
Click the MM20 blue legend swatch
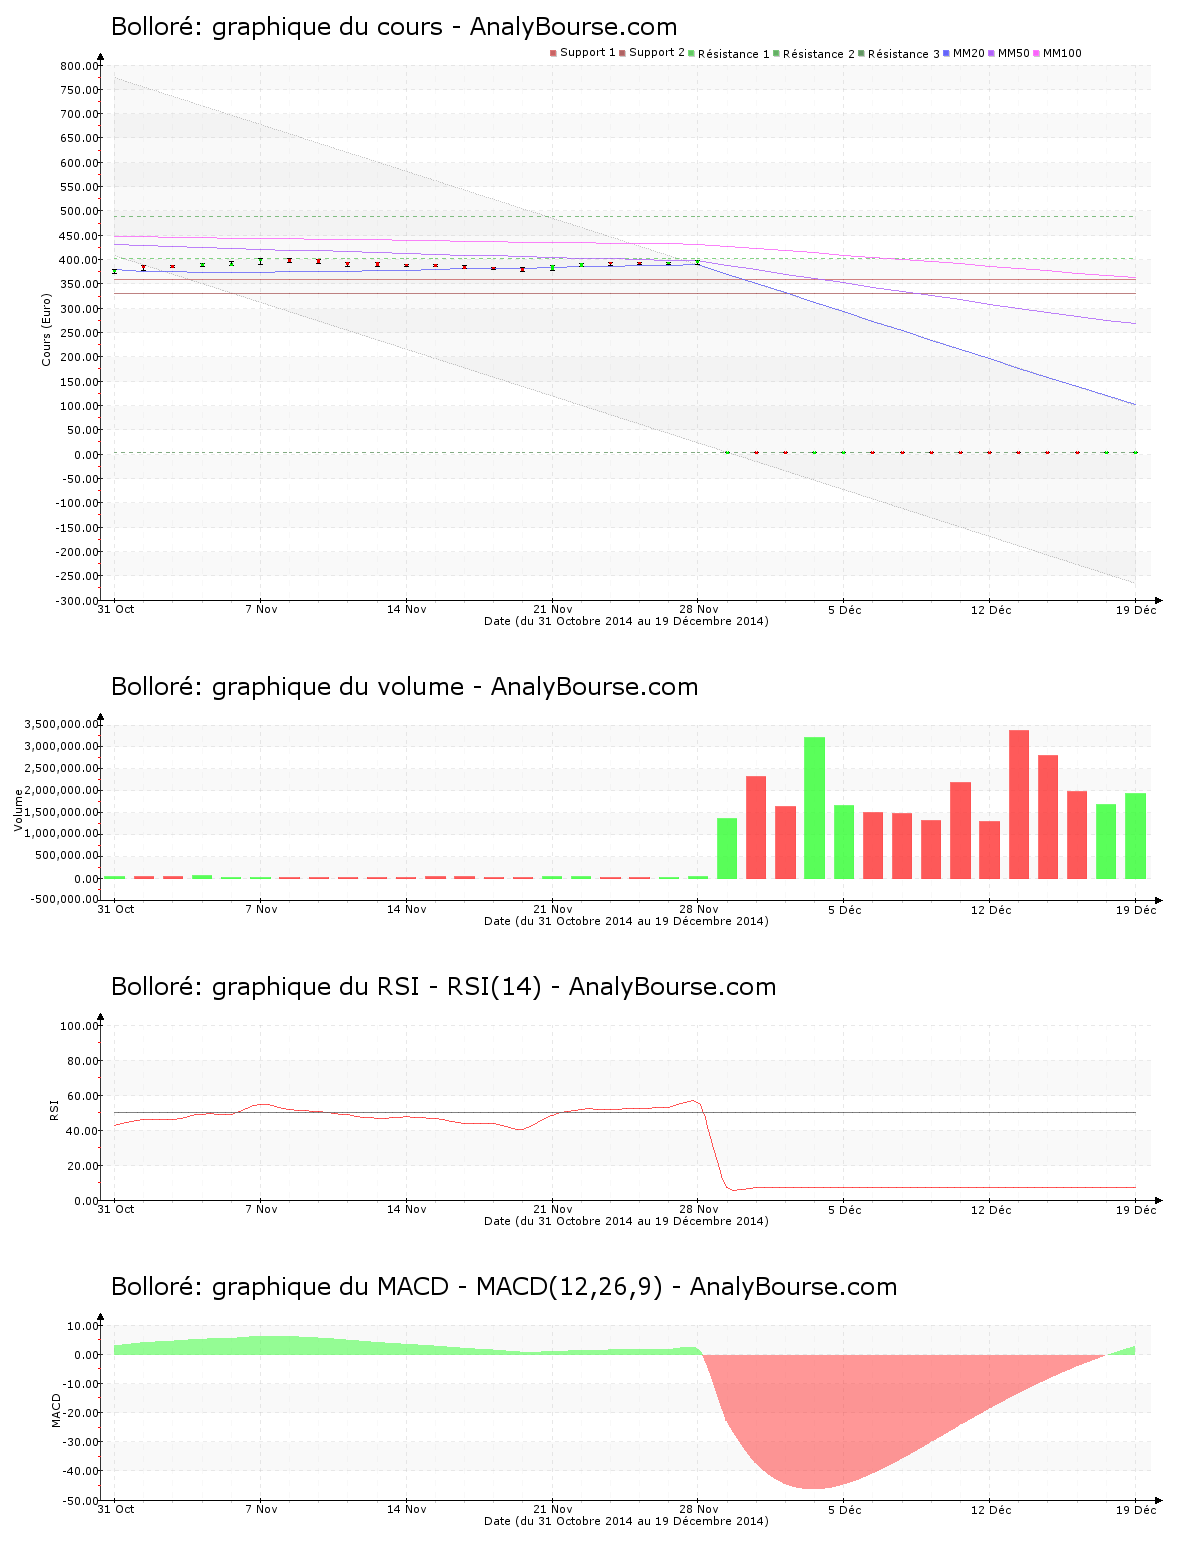[946, 53]
